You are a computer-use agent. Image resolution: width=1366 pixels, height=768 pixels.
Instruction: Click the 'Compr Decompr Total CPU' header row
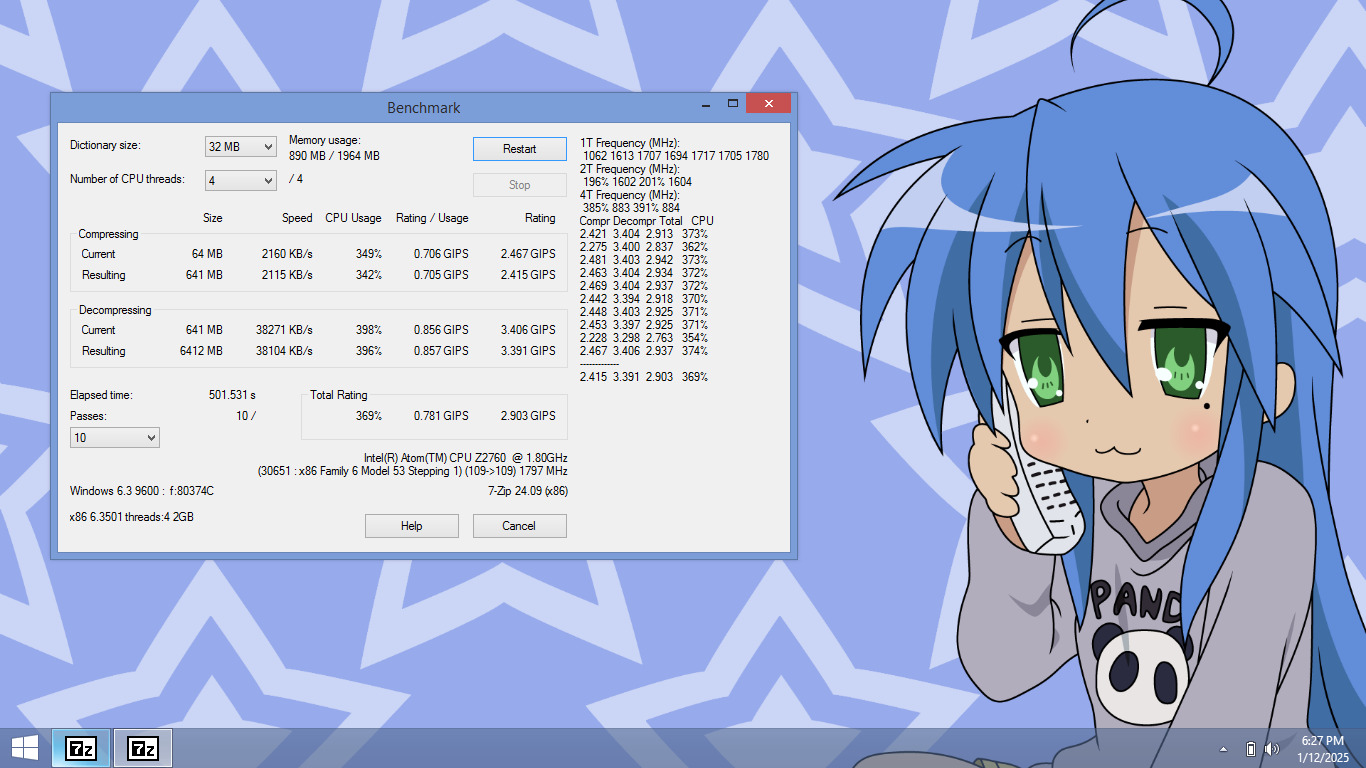(x=647, y=221)
